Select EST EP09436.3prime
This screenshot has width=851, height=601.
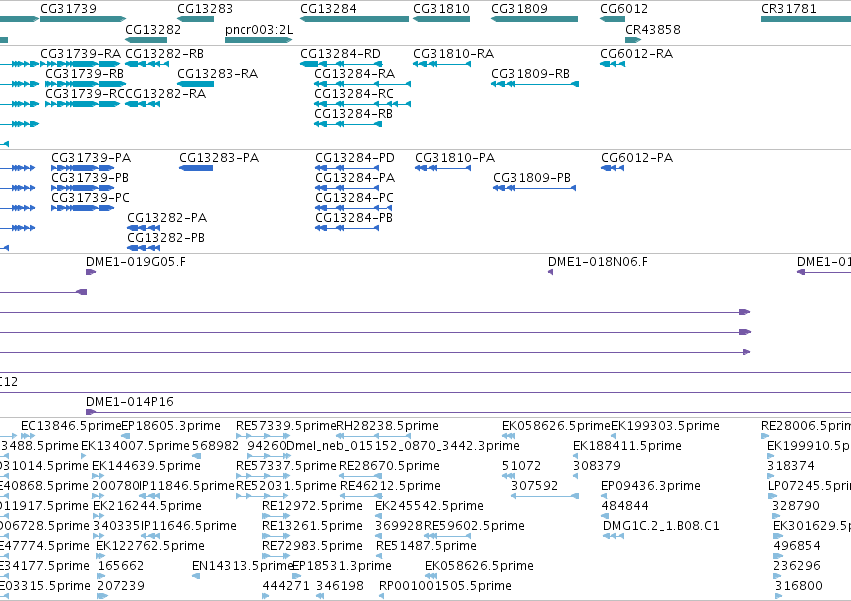pos(604,496)
